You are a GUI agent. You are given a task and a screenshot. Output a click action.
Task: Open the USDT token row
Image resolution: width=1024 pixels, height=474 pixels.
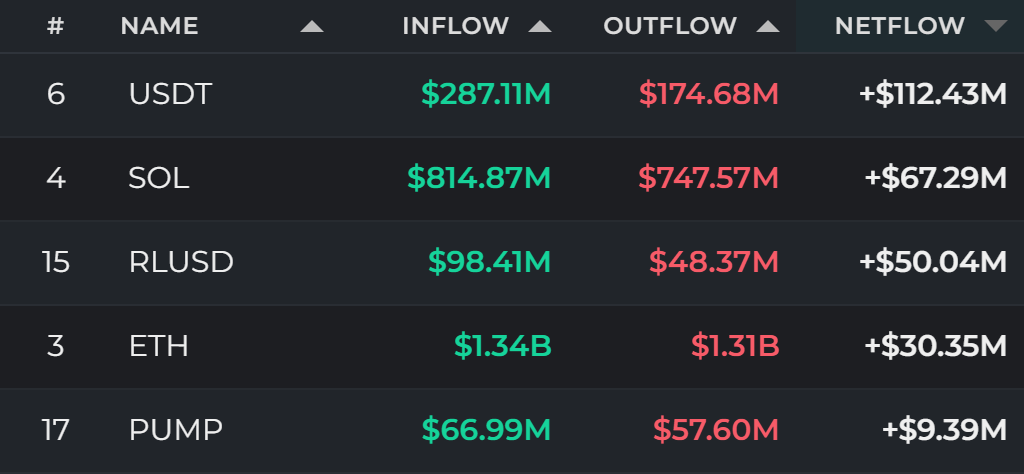(512, 95)
